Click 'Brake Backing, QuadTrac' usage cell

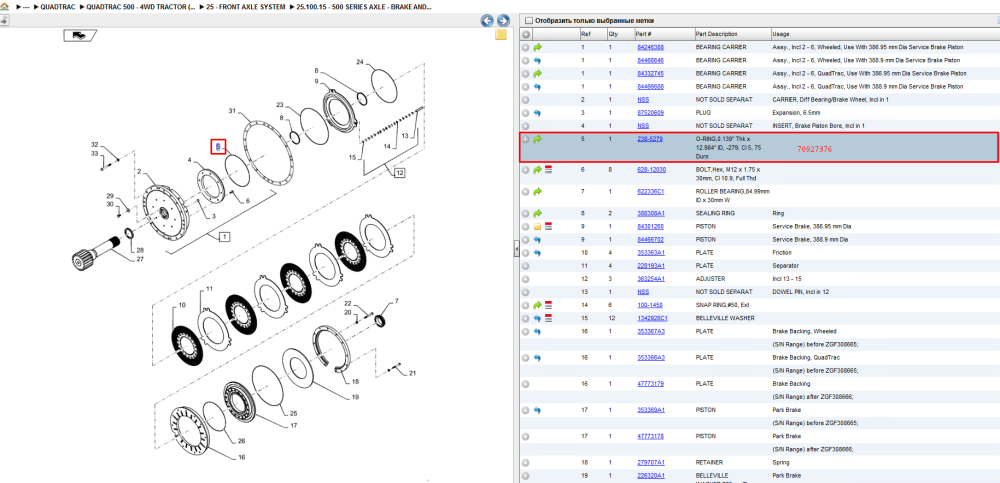point(802,358)
